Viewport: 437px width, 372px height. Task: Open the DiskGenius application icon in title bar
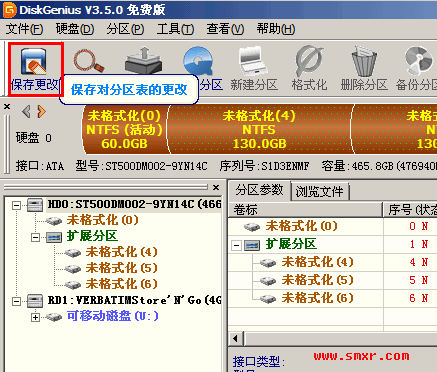[x=9, y=10]
